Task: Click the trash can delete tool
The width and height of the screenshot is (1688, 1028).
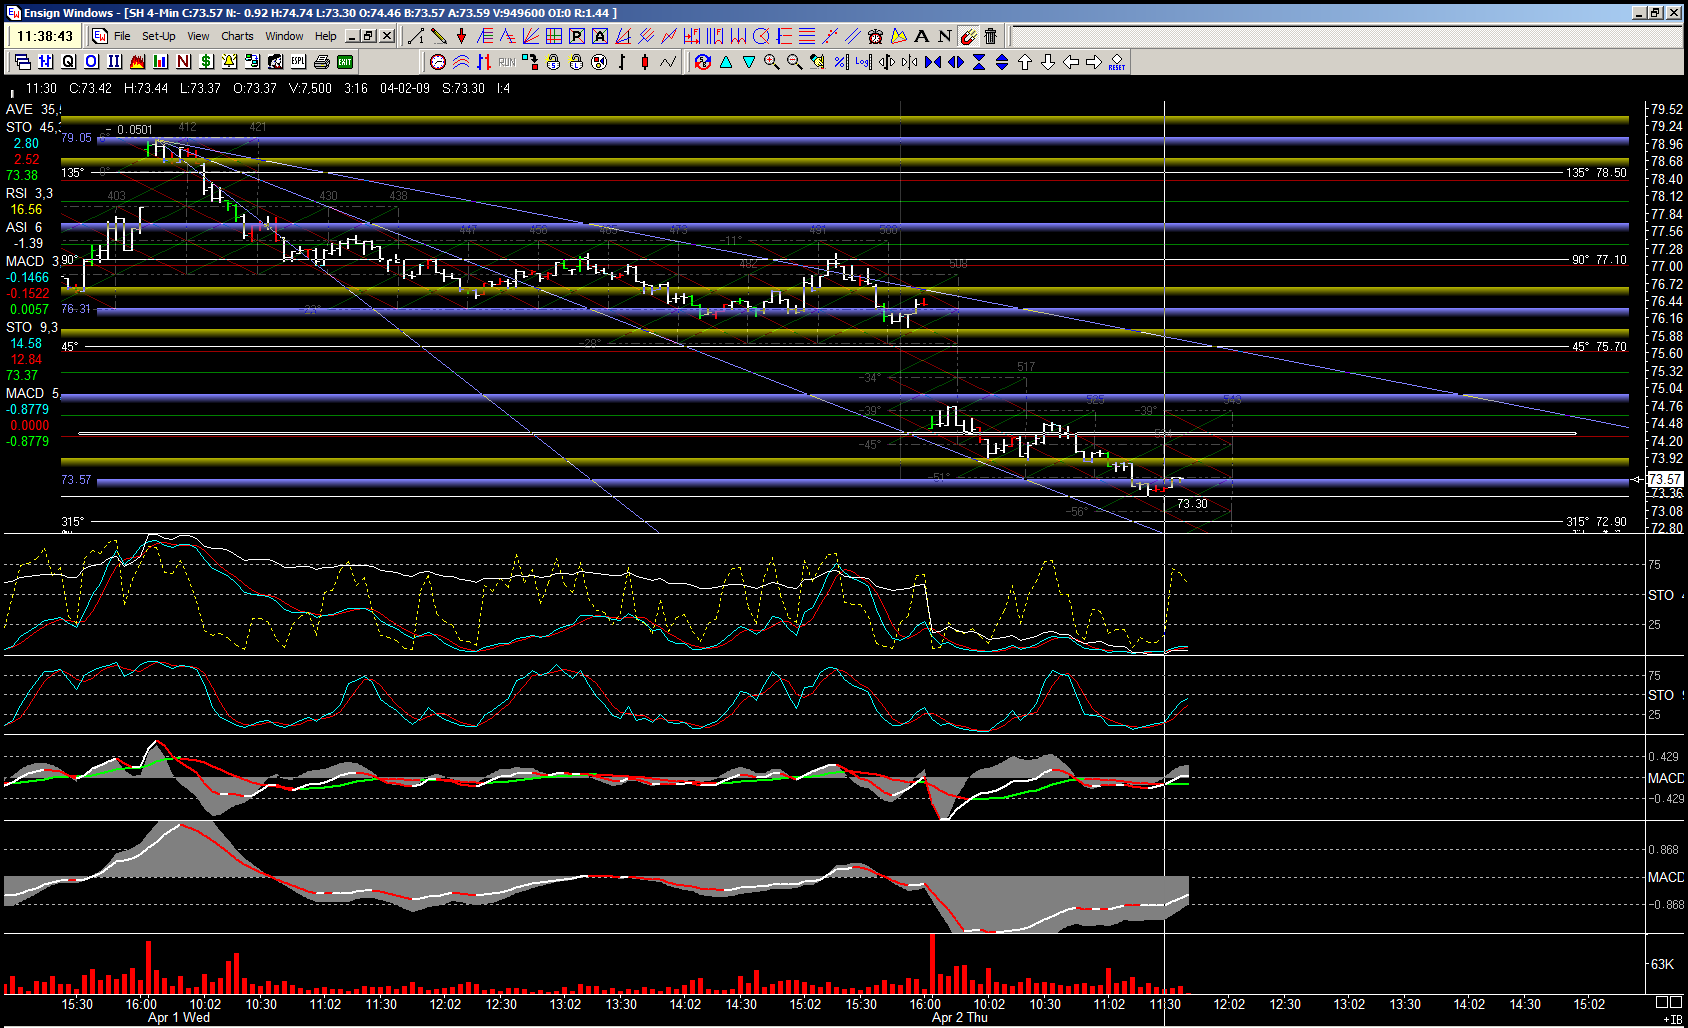Action: 990,36
